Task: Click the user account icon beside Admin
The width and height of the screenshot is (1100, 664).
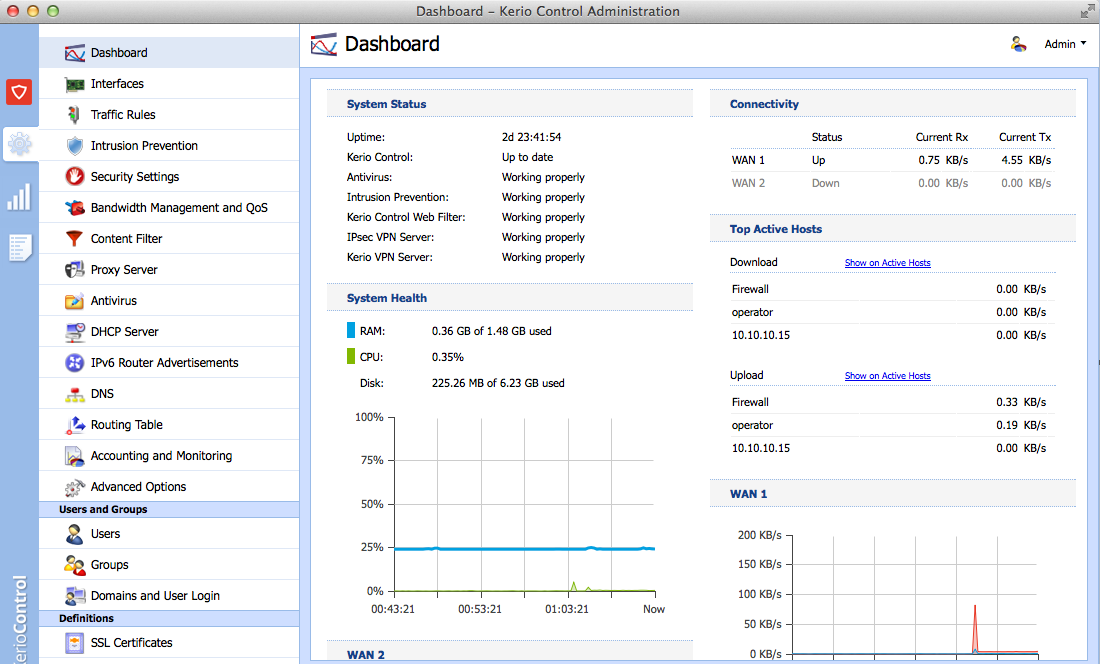Action: pos(1019,44)
